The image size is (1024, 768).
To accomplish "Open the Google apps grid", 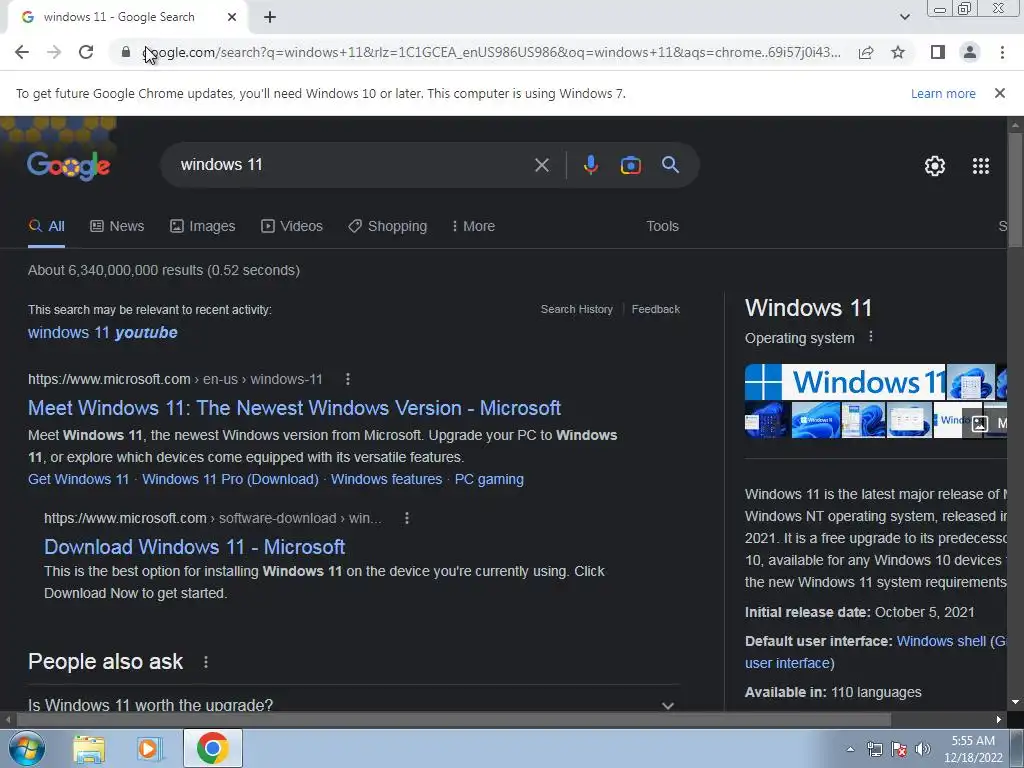I will coord(980,166).
